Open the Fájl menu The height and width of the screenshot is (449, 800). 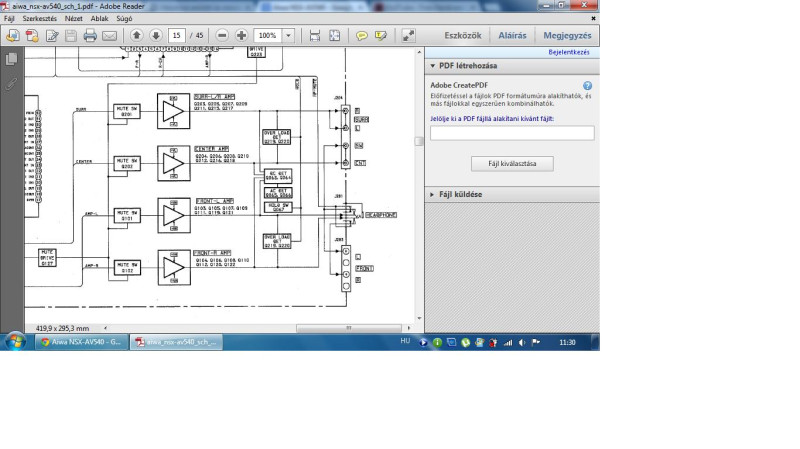tap(9, 18)
